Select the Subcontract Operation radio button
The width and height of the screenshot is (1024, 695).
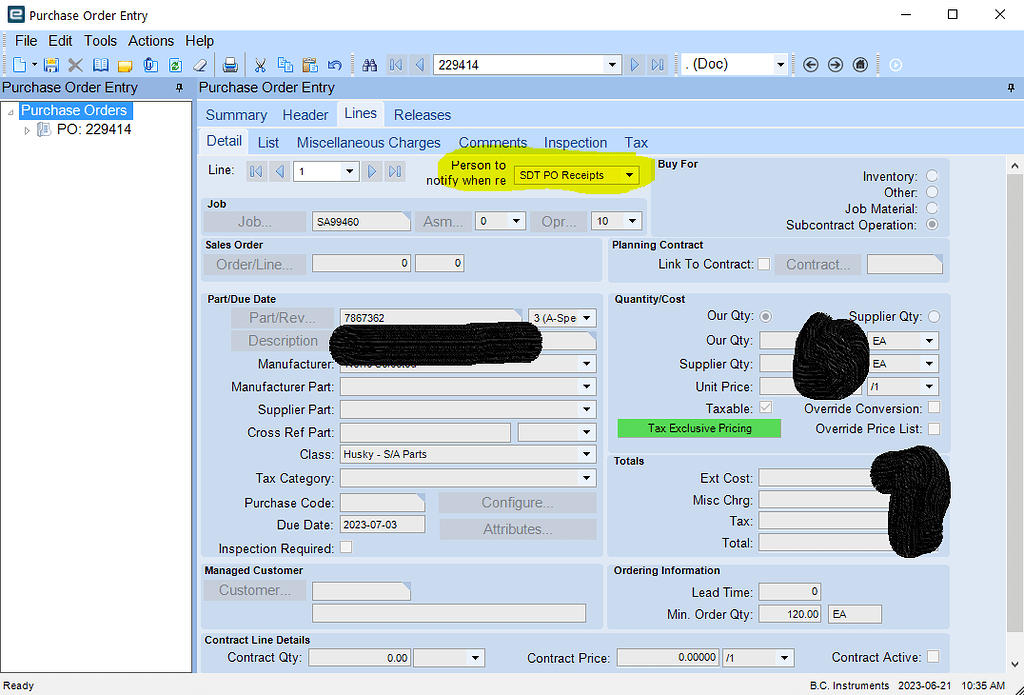coord(932,225)
